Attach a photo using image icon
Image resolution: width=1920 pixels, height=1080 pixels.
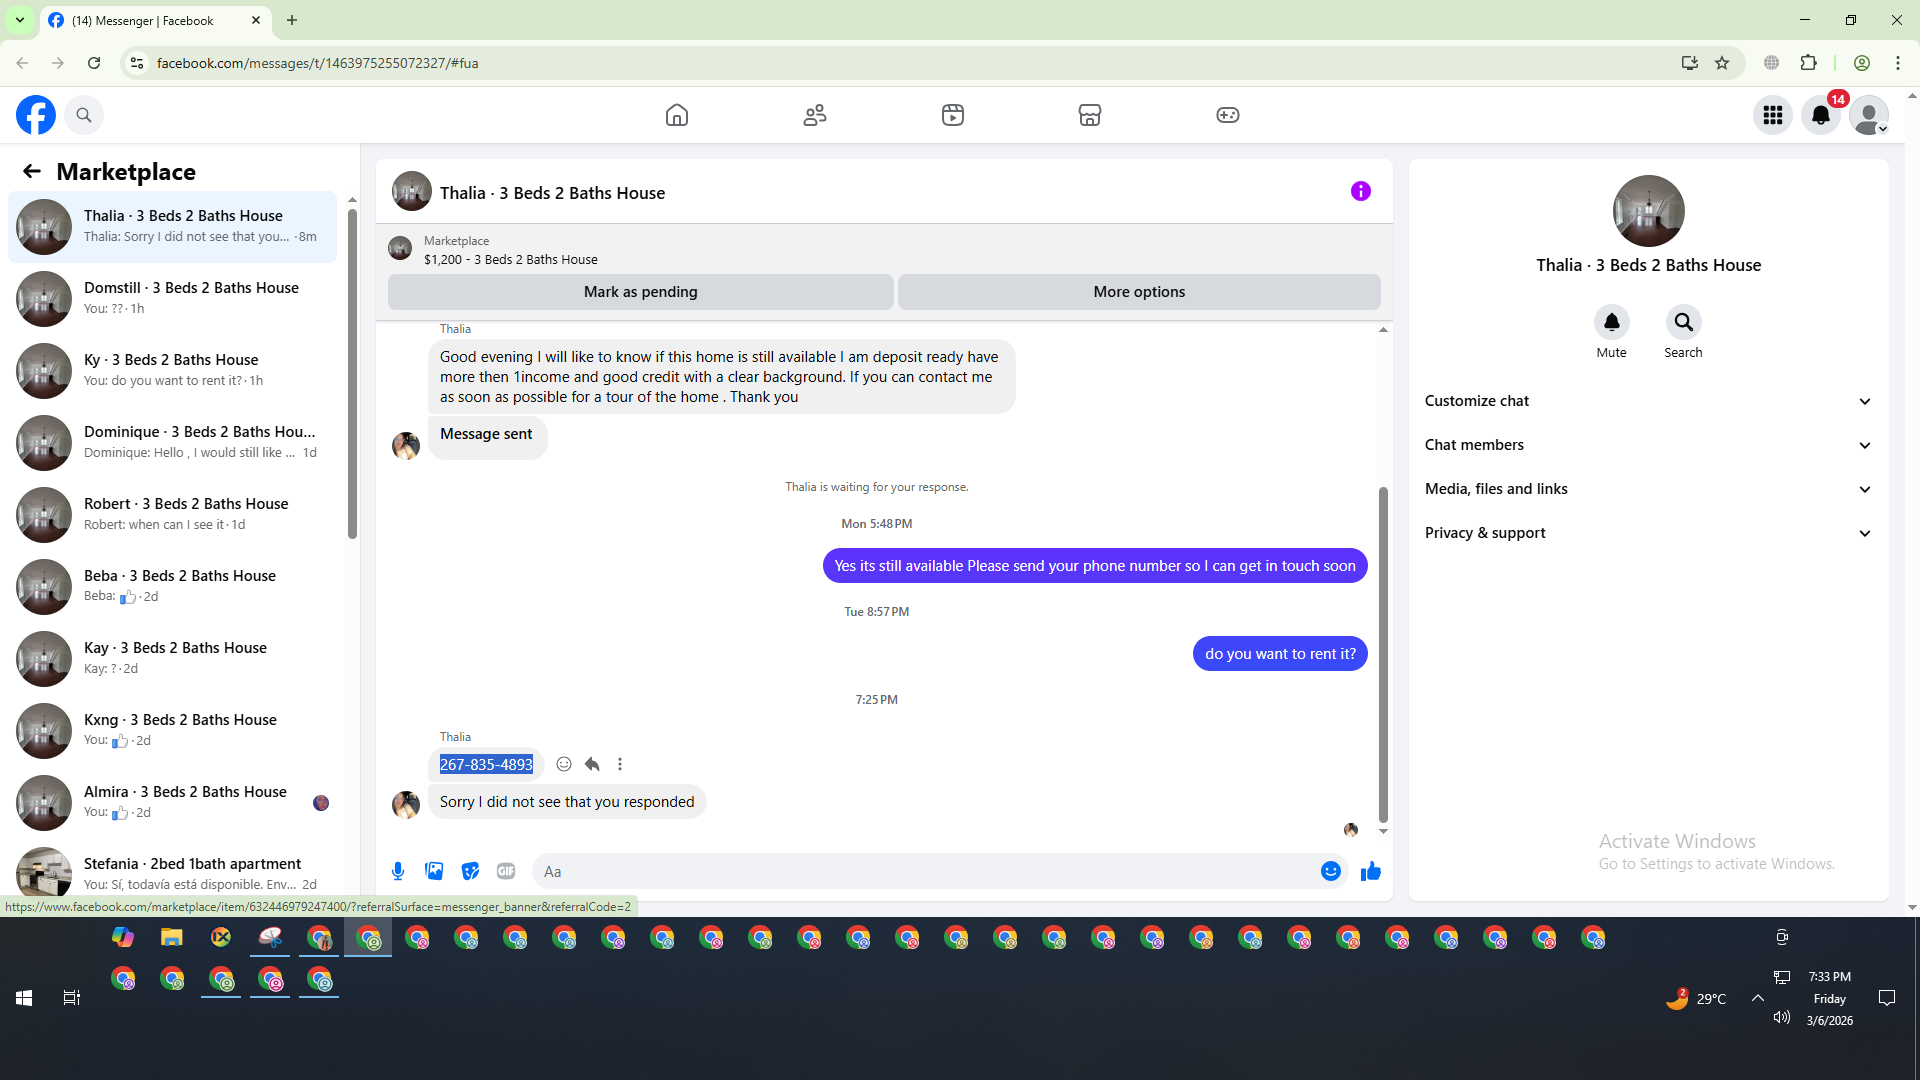tap(434, 871)
